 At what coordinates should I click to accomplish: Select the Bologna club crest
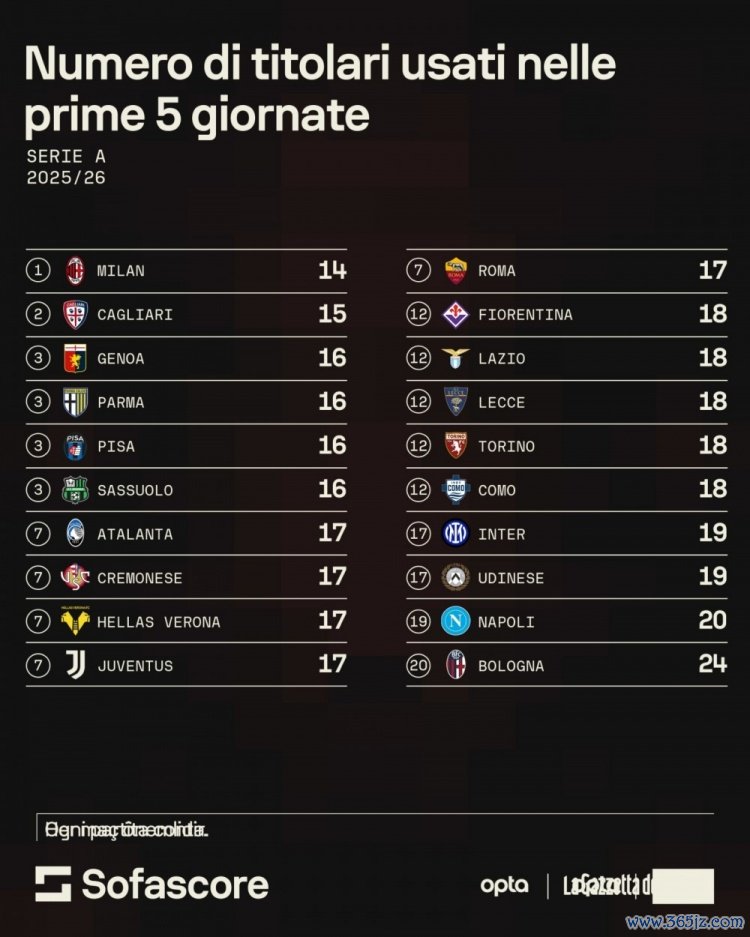(x=455, y=665)
